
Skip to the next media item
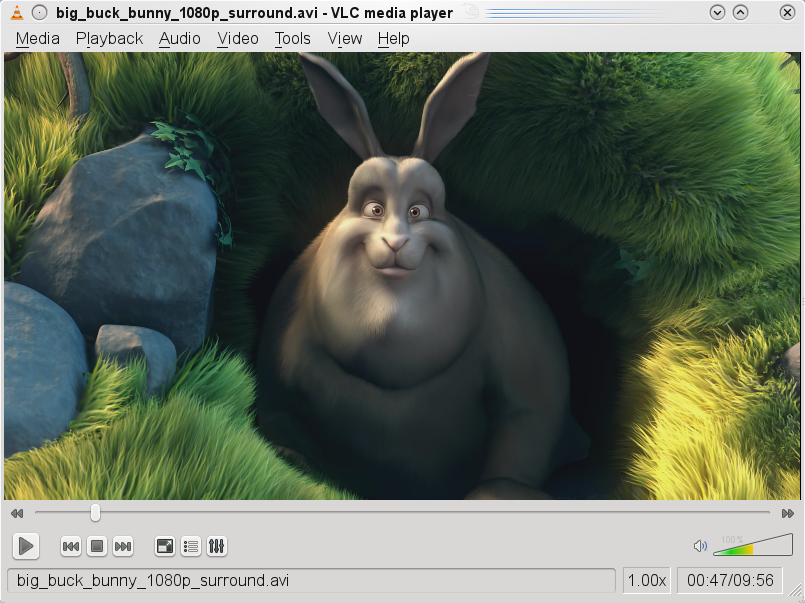pos(122,546)
